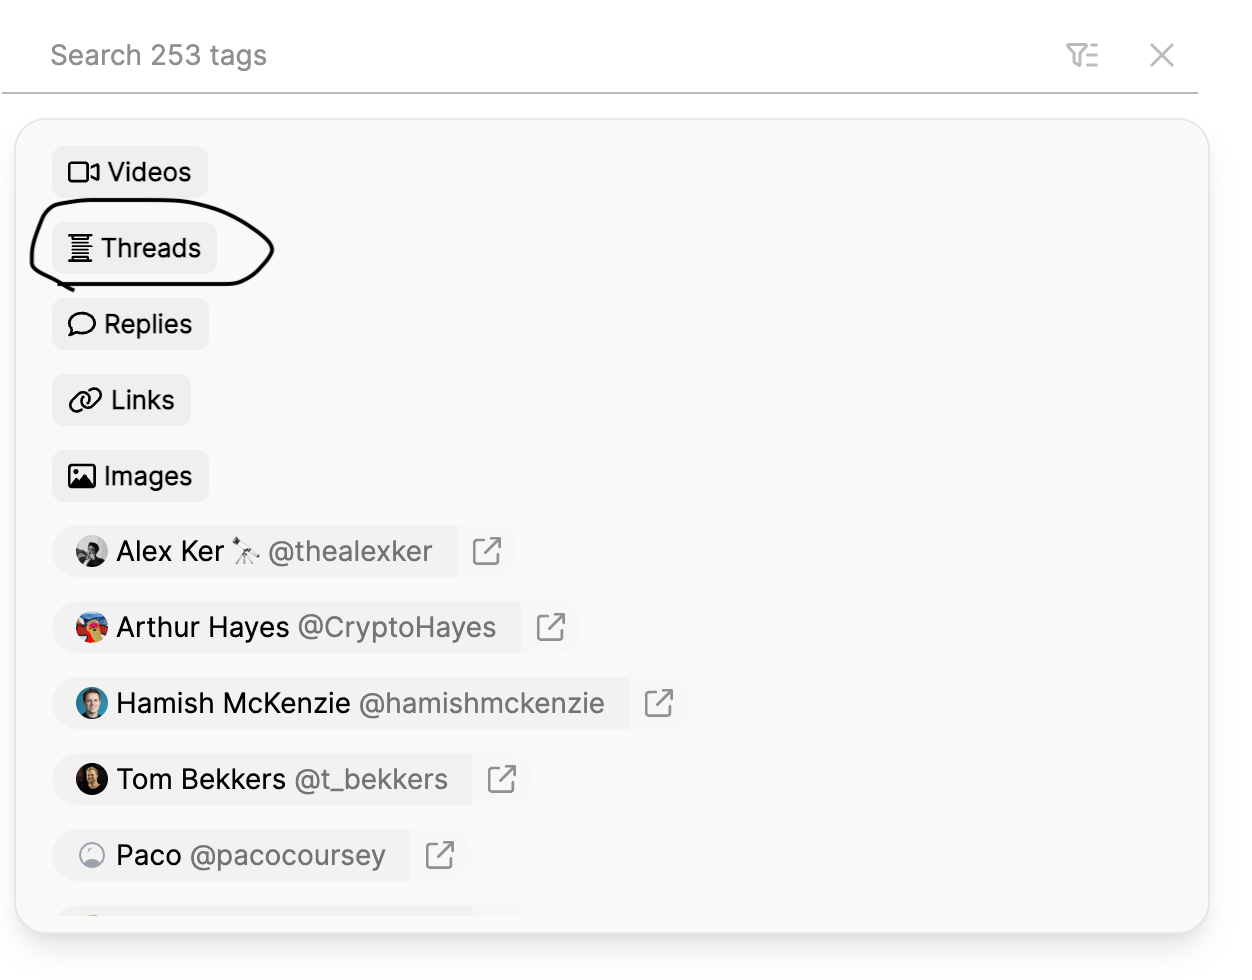Screen dimensions: 1252x980
Task: Filter by Arthur Hayes @CryptoHayes
Action: [287, 627]
